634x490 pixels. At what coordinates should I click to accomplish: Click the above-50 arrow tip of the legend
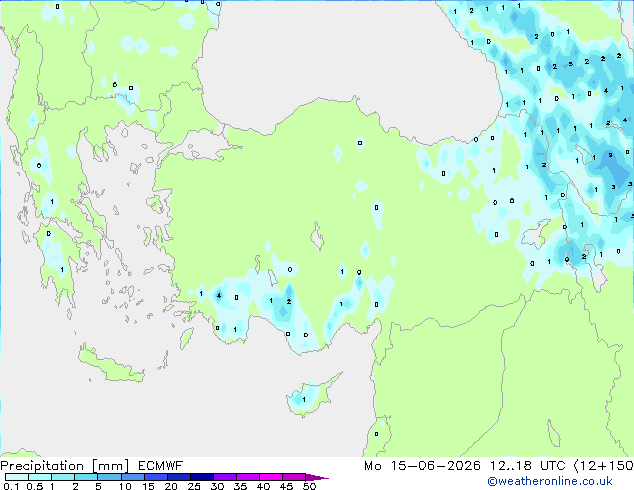(317, 477)
